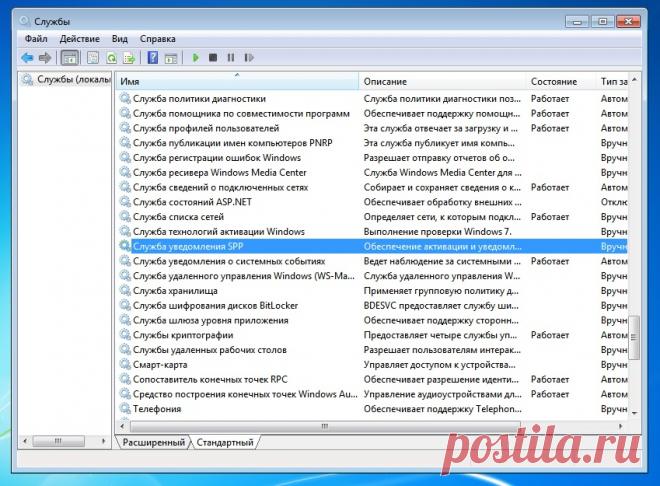Screen dimensions: 660x486
Task: Switch to the Стандартный tab
Action: tap(225, 442)
